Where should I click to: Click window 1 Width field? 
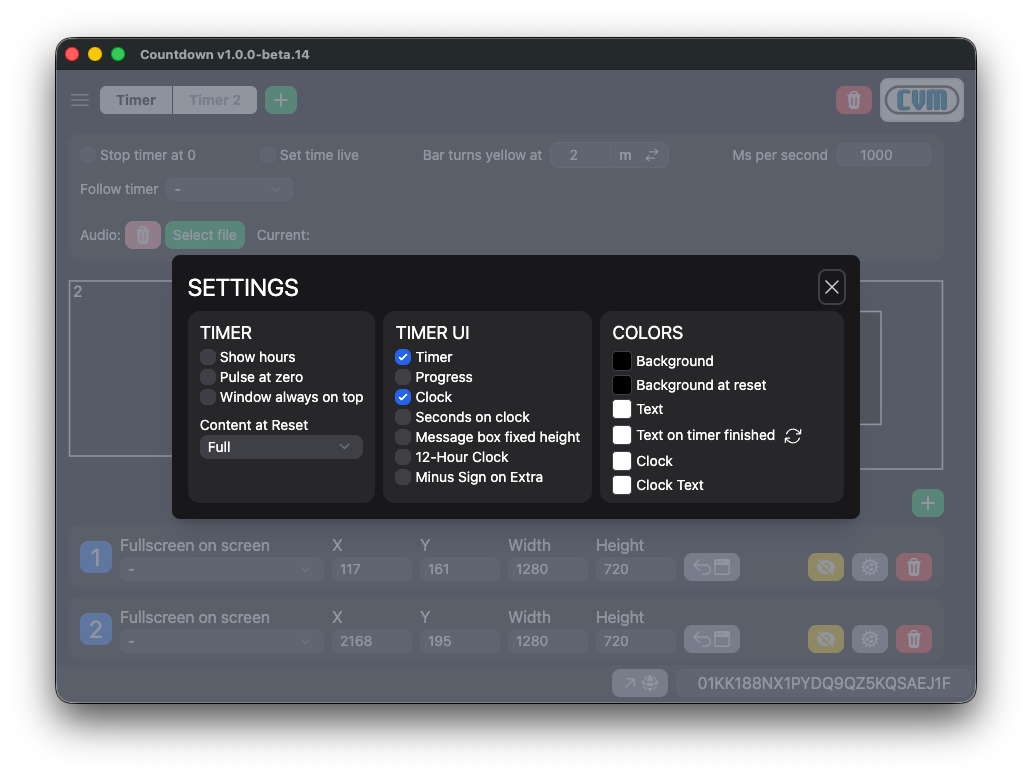point(548,569)
